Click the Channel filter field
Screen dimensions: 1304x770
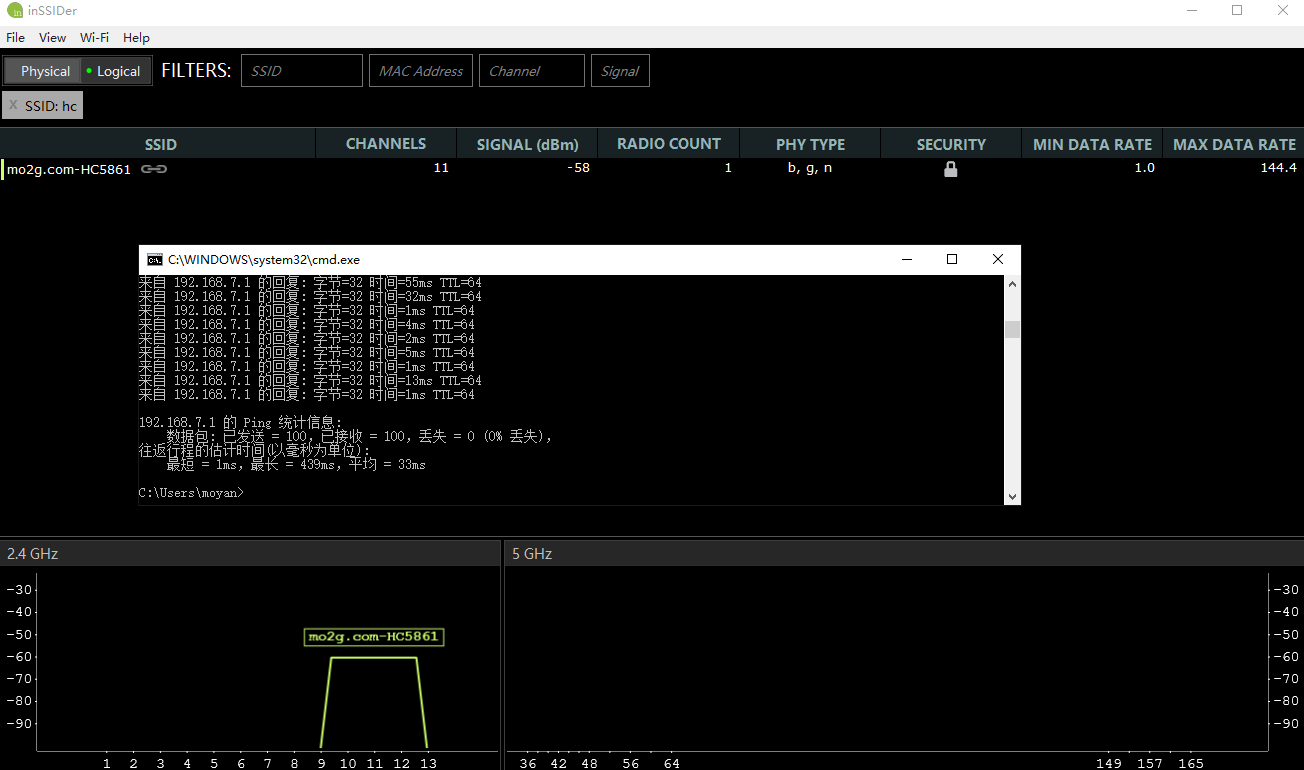pos(532,71)
